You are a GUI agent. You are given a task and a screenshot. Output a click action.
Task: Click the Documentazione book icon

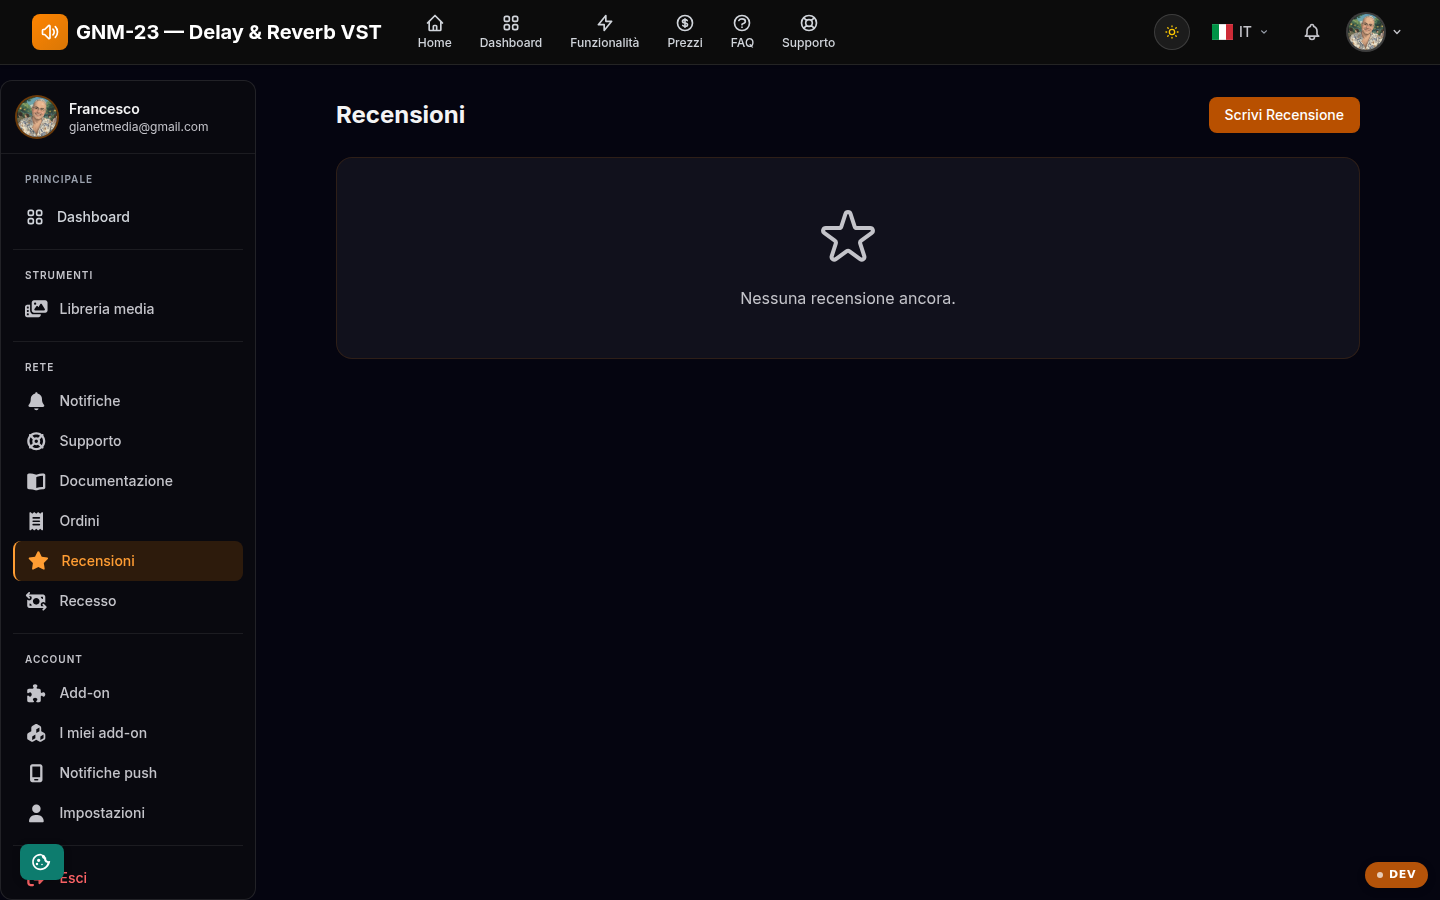coord(36,481)
